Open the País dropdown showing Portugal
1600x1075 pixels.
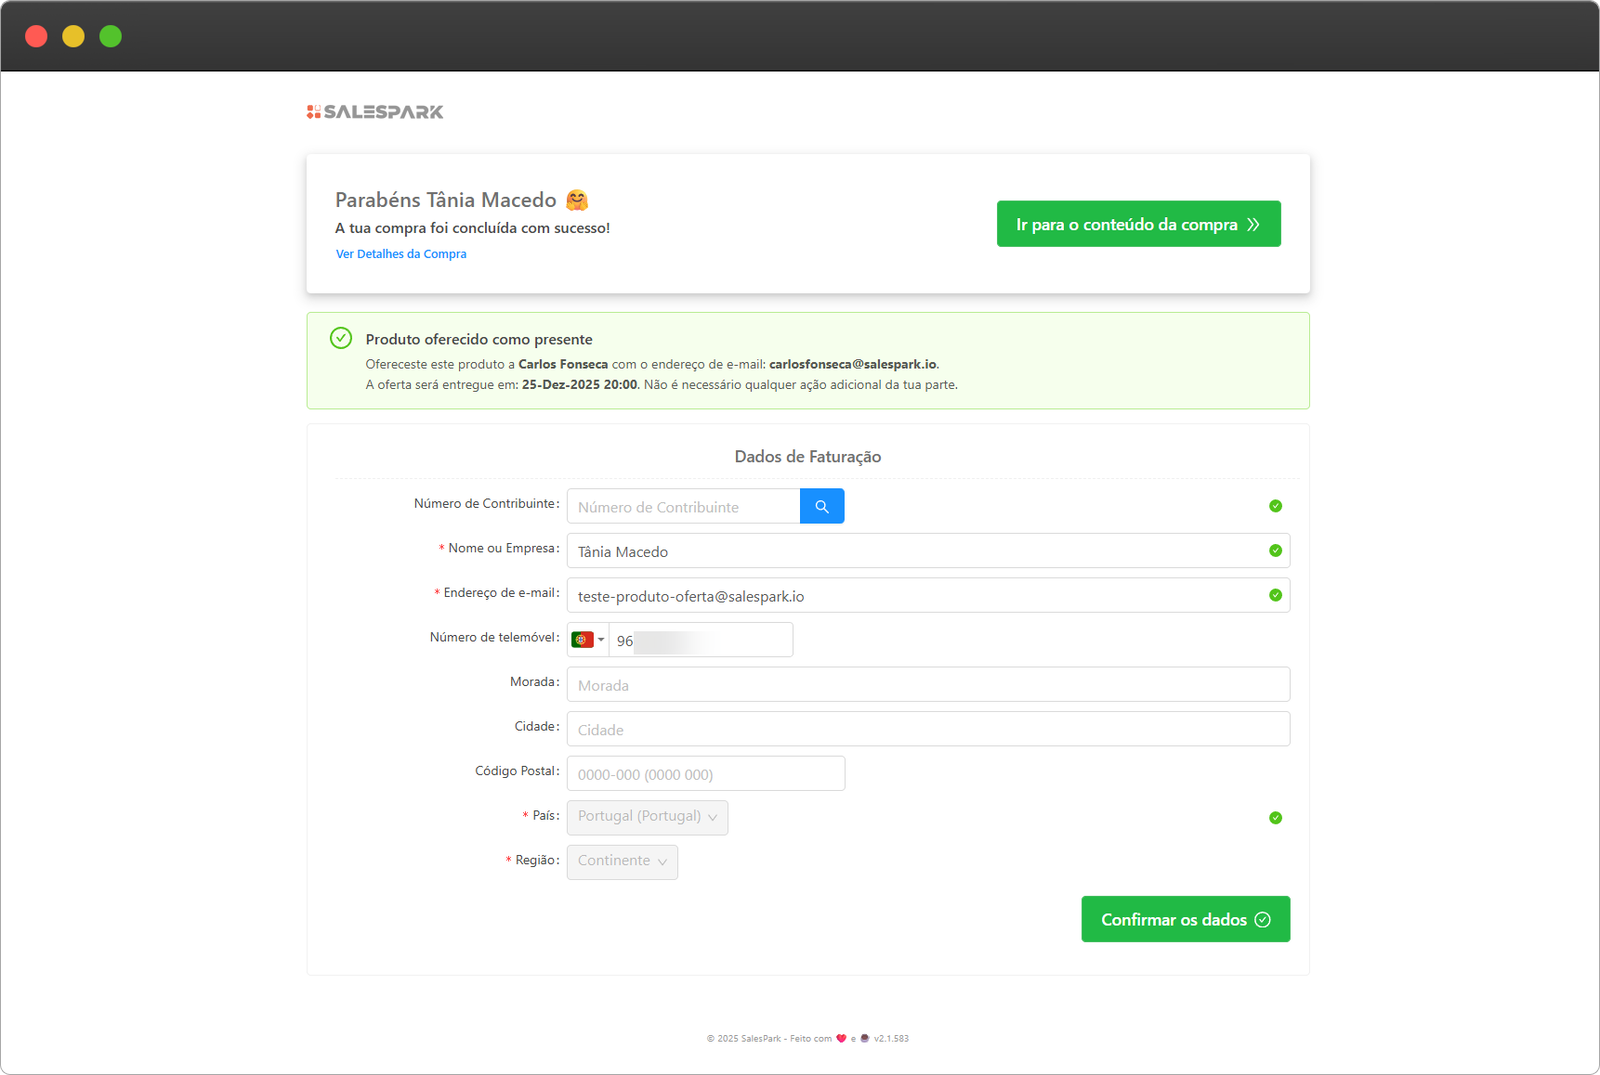(647, 817)
